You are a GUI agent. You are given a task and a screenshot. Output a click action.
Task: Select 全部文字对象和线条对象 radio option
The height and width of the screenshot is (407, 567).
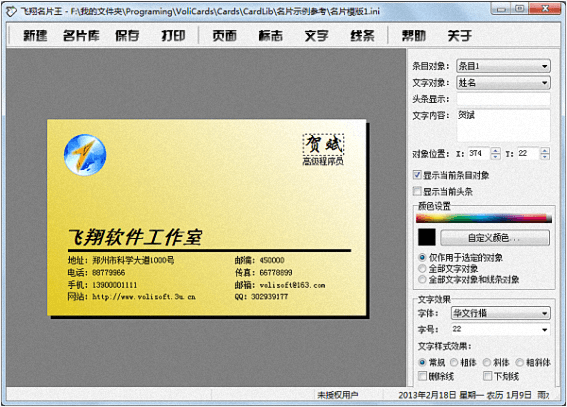tap(422, 279)
